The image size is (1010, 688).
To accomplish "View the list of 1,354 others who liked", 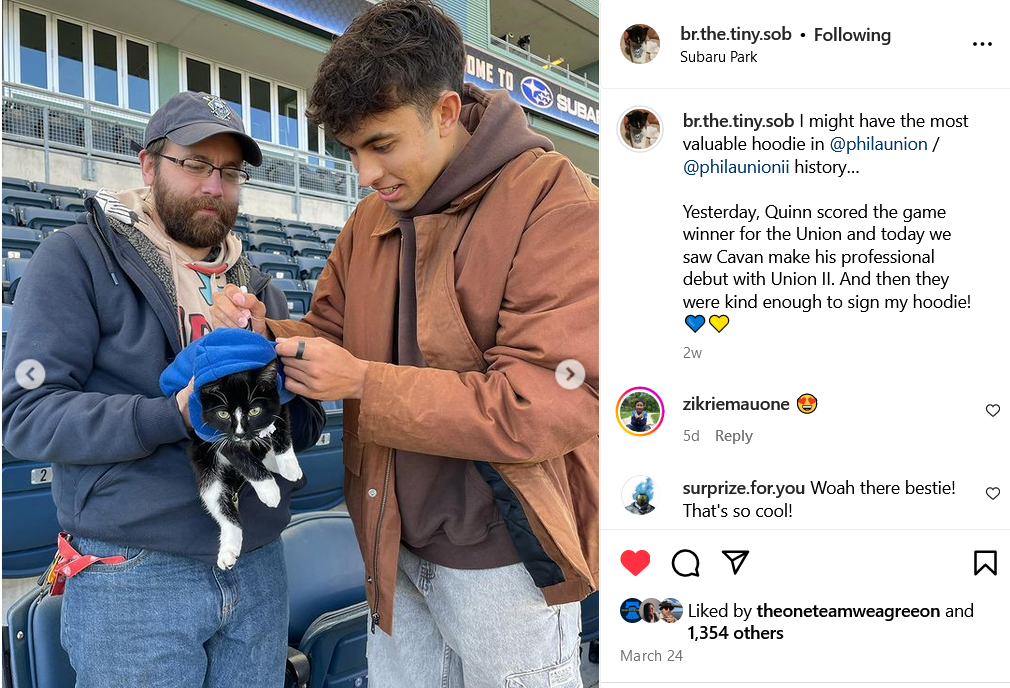I will tap(735, 633).
